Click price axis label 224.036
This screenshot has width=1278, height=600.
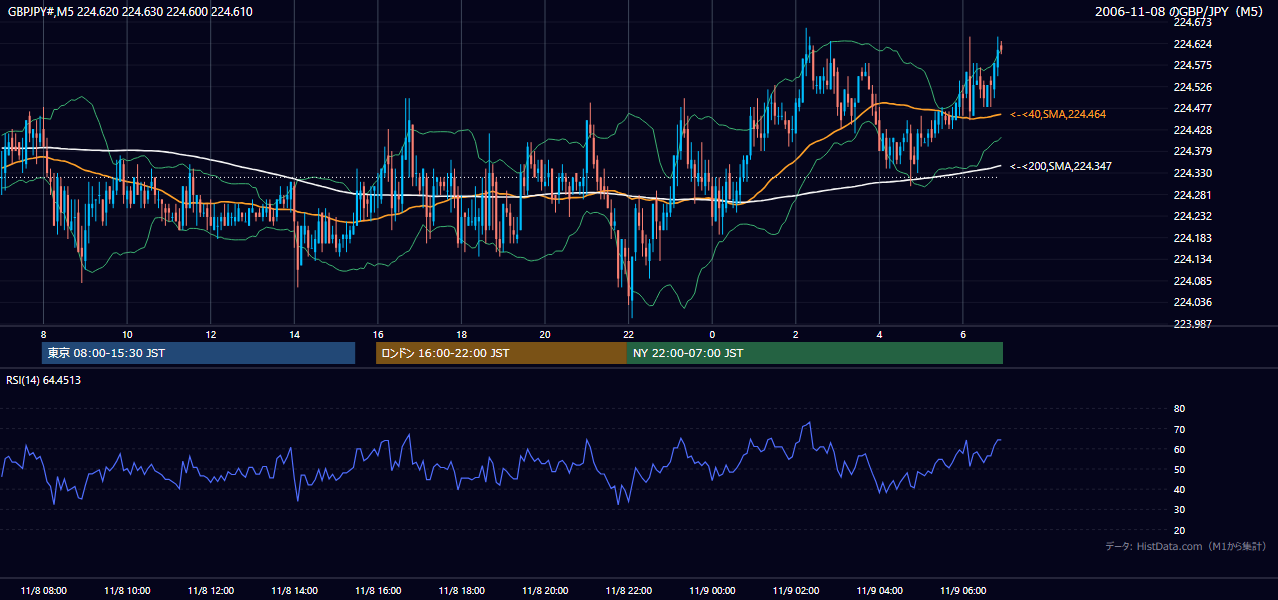coord(1192,302)
